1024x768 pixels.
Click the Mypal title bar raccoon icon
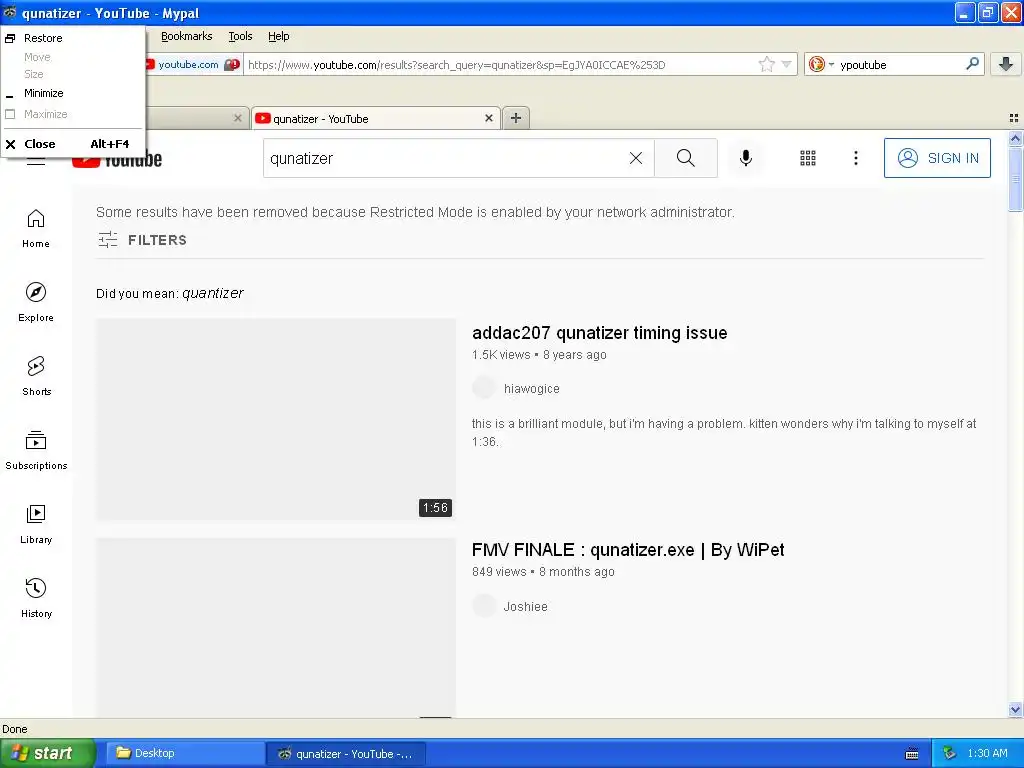[10, 12]
